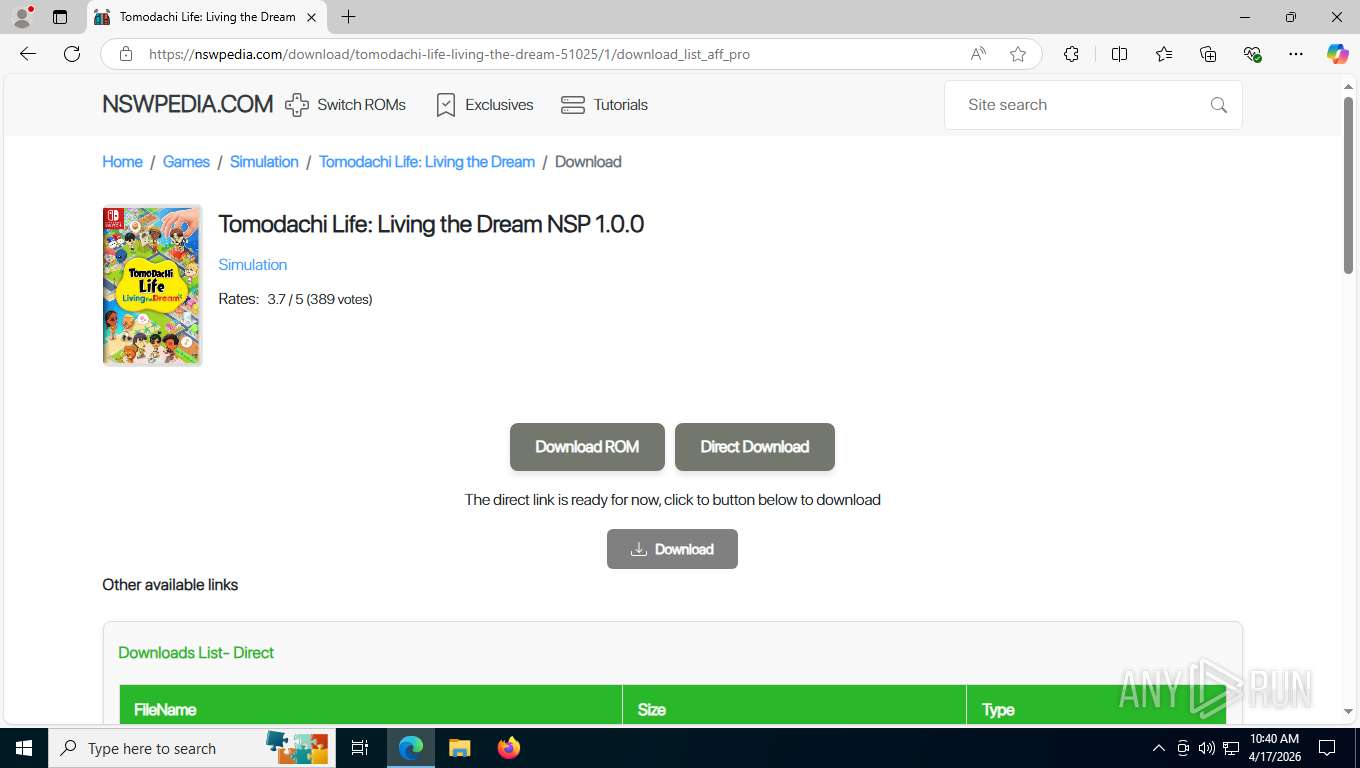Open Favorites list icon

point(1164,54)
